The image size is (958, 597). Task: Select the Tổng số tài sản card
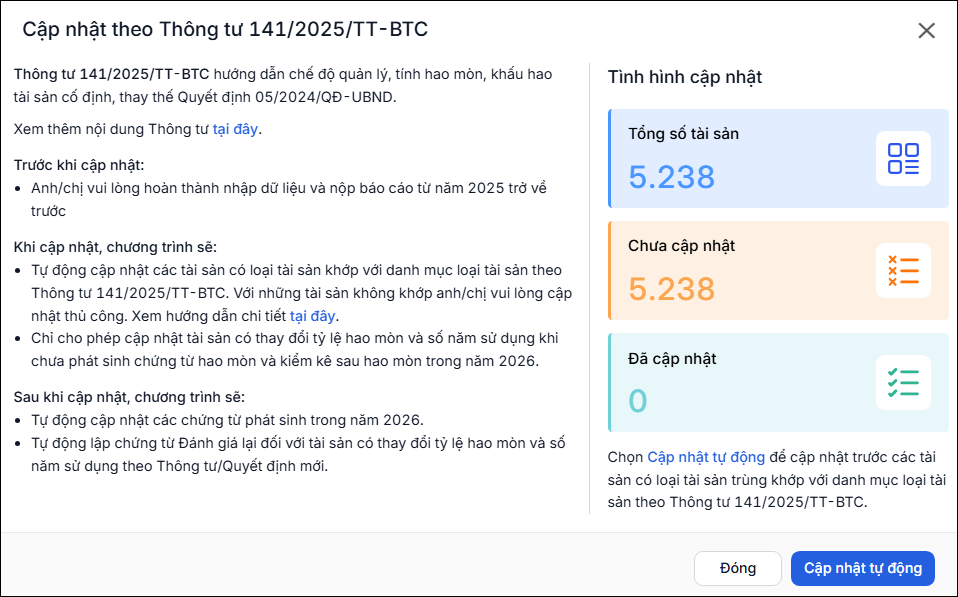click(x=778, y=159)
